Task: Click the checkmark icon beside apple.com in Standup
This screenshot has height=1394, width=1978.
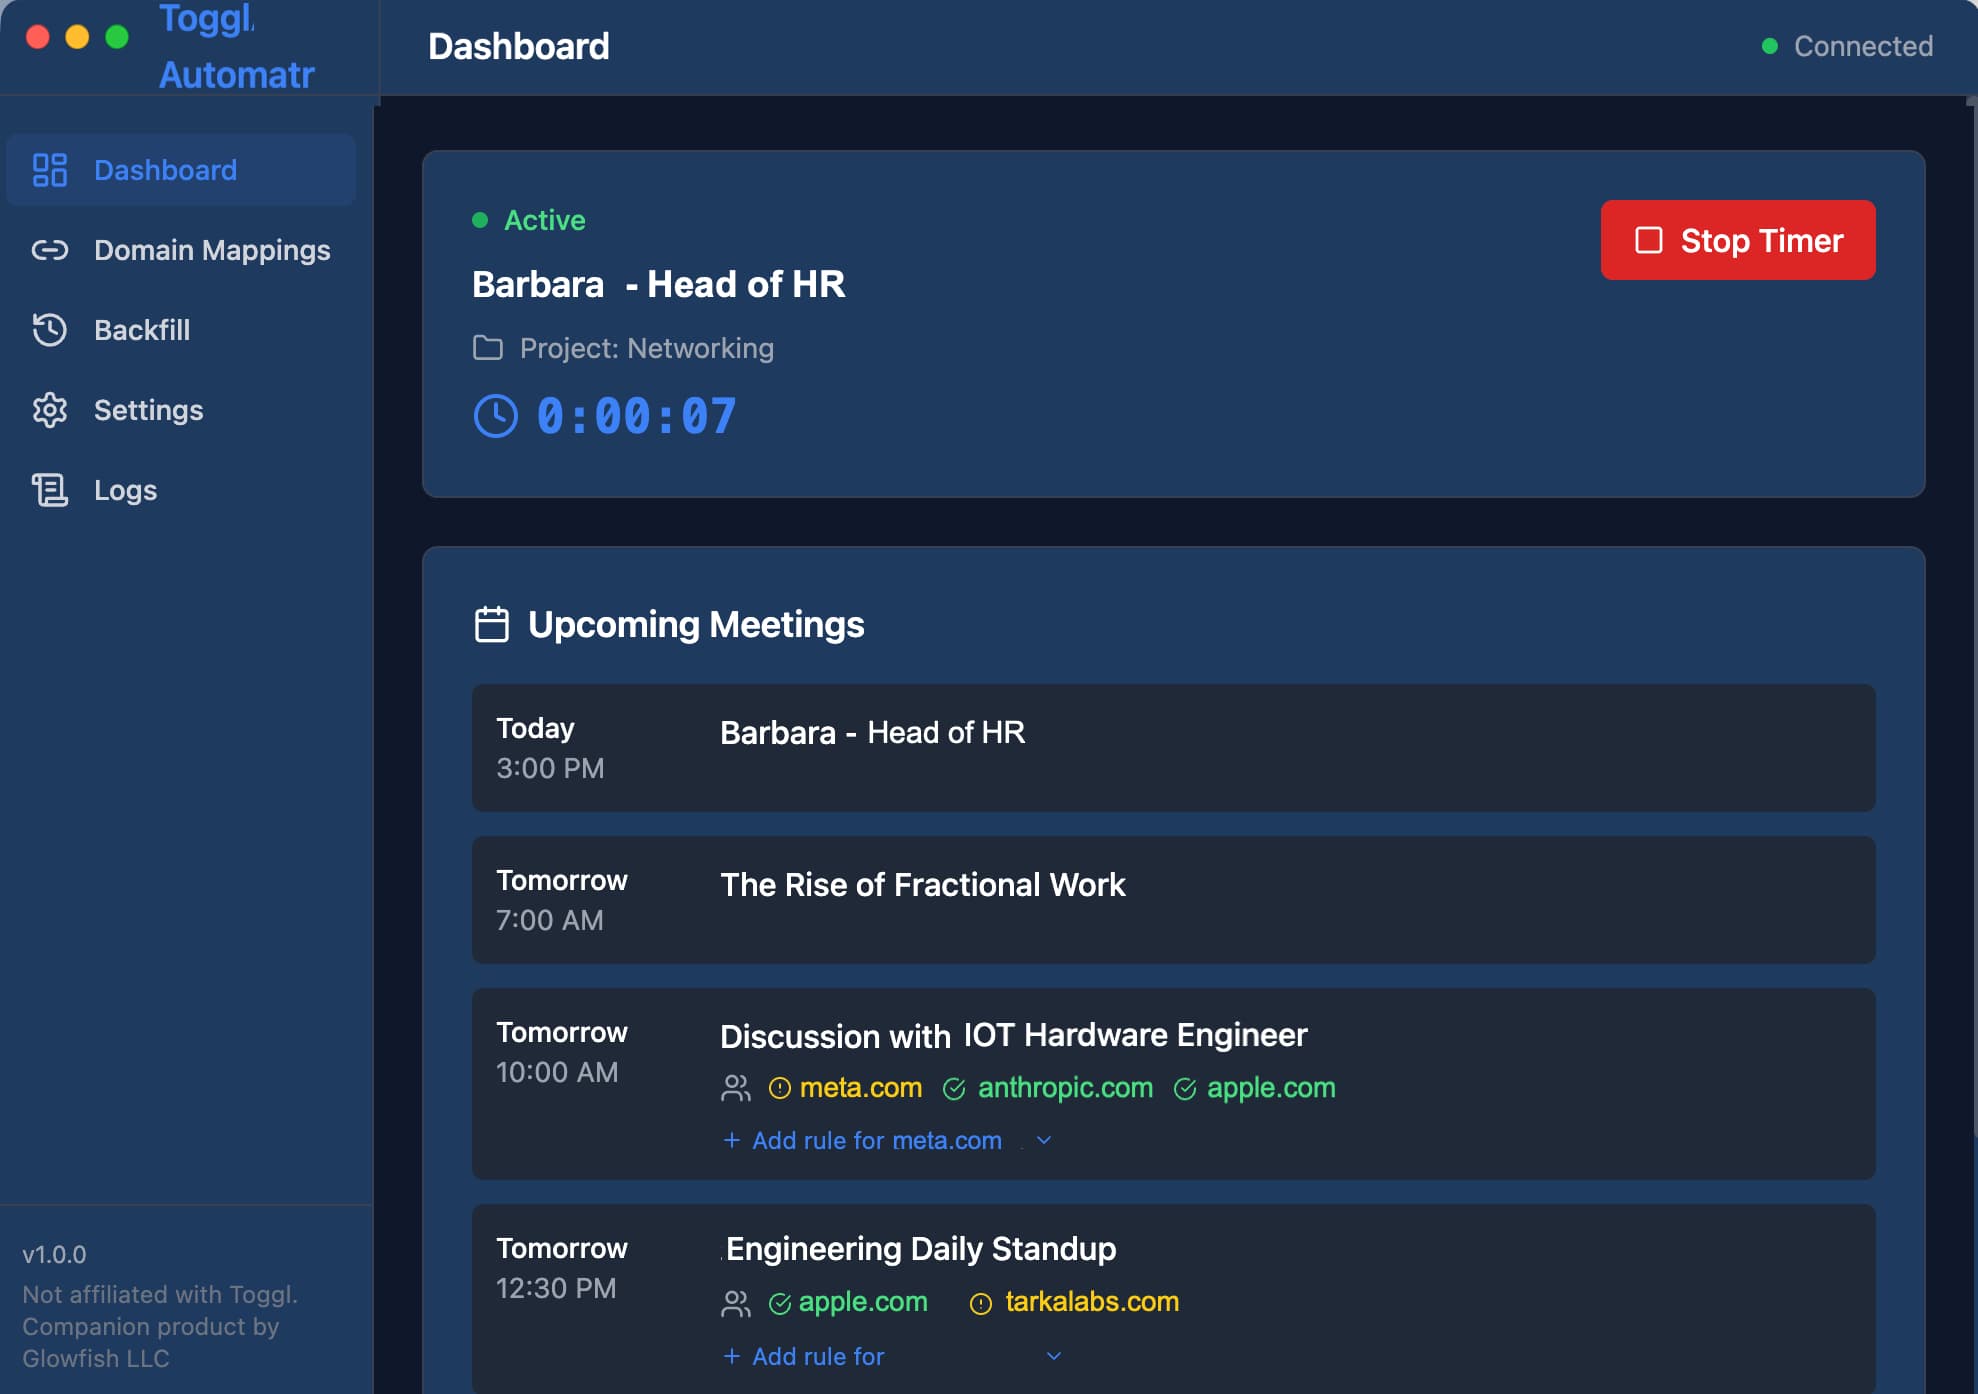Action: (779, 1303)
